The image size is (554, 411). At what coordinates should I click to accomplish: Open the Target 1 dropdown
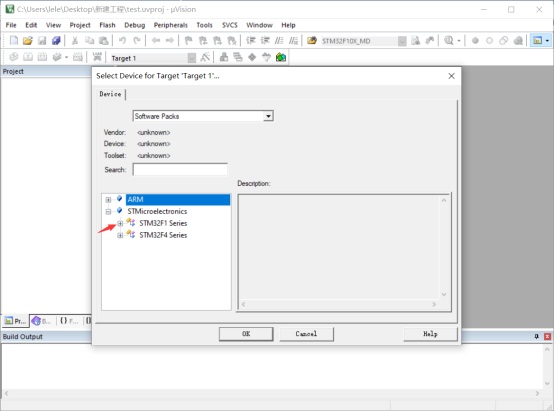pyautogui.click(x=191, y=58)
